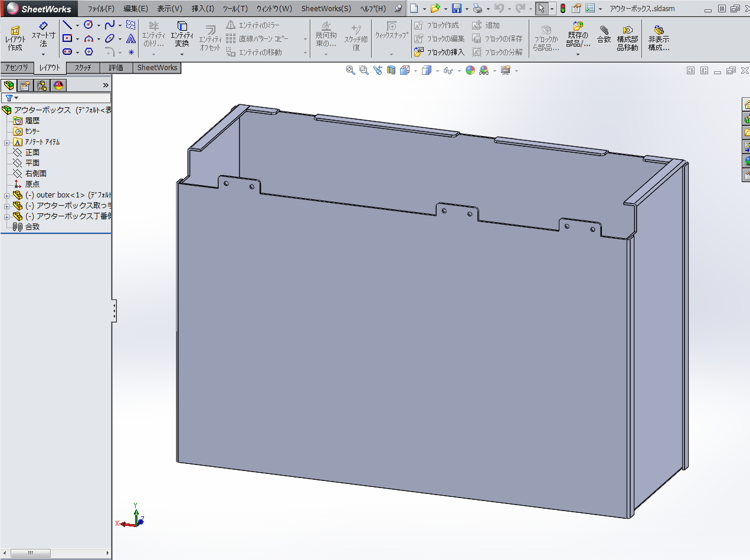750x560 pixels.
Task: Open the 表示(V) menu
Action: [x=170, y=9]
